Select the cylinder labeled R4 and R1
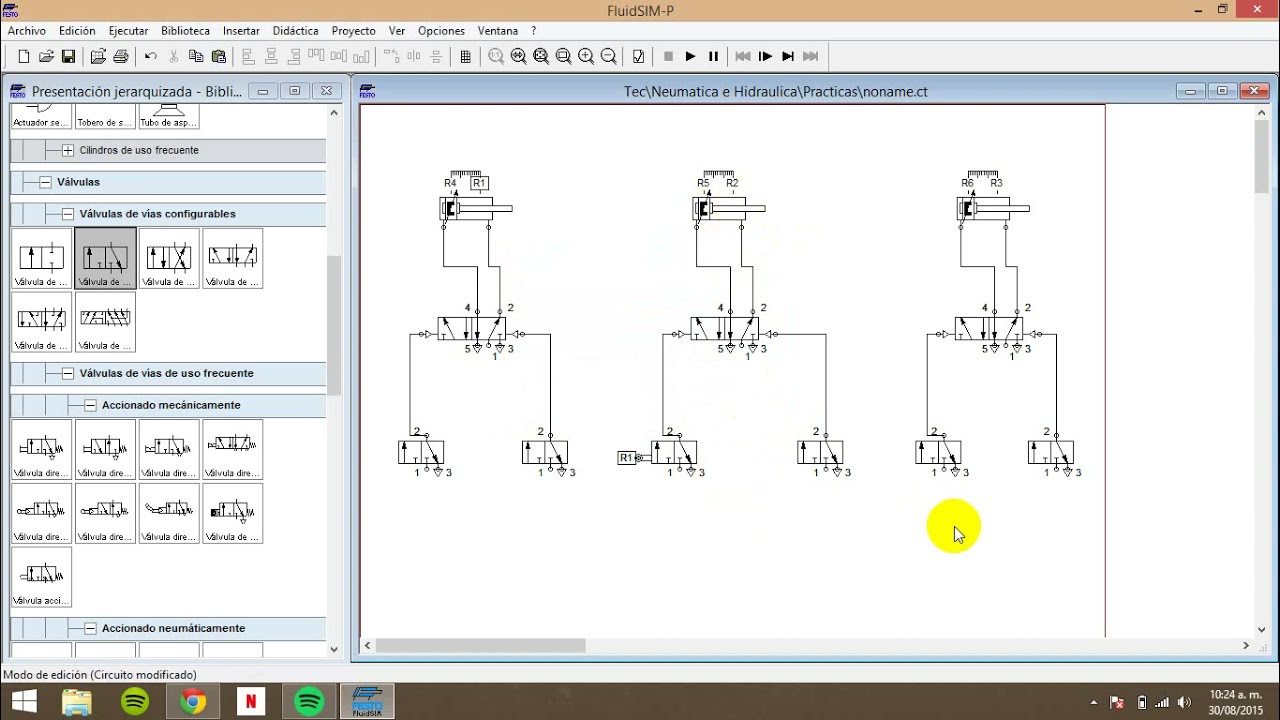1280x720 pixels. (475, 207)
